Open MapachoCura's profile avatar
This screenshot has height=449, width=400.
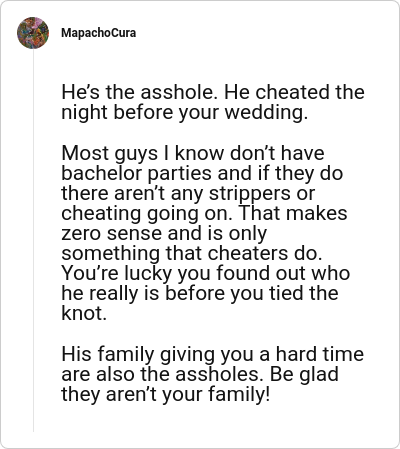(33, 33)
